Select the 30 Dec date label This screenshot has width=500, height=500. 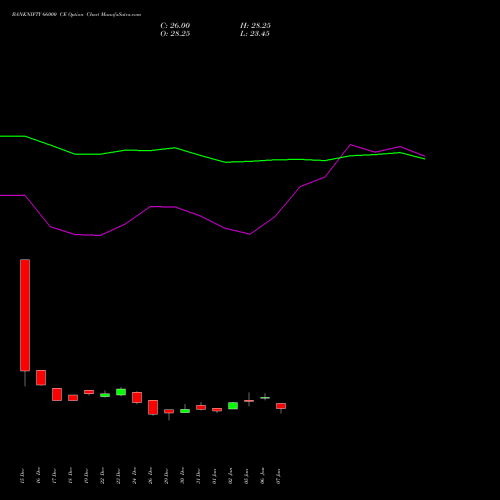click(182, 476)
